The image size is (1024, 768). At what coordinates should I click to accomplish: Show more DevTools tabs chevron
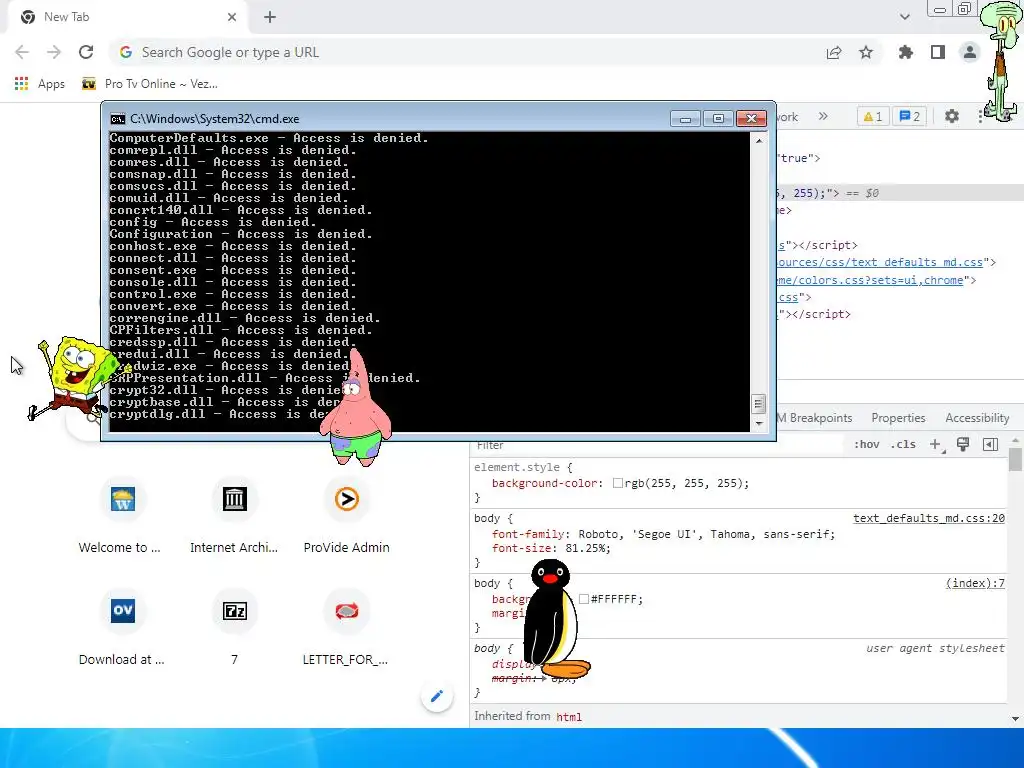click(823, 116)
